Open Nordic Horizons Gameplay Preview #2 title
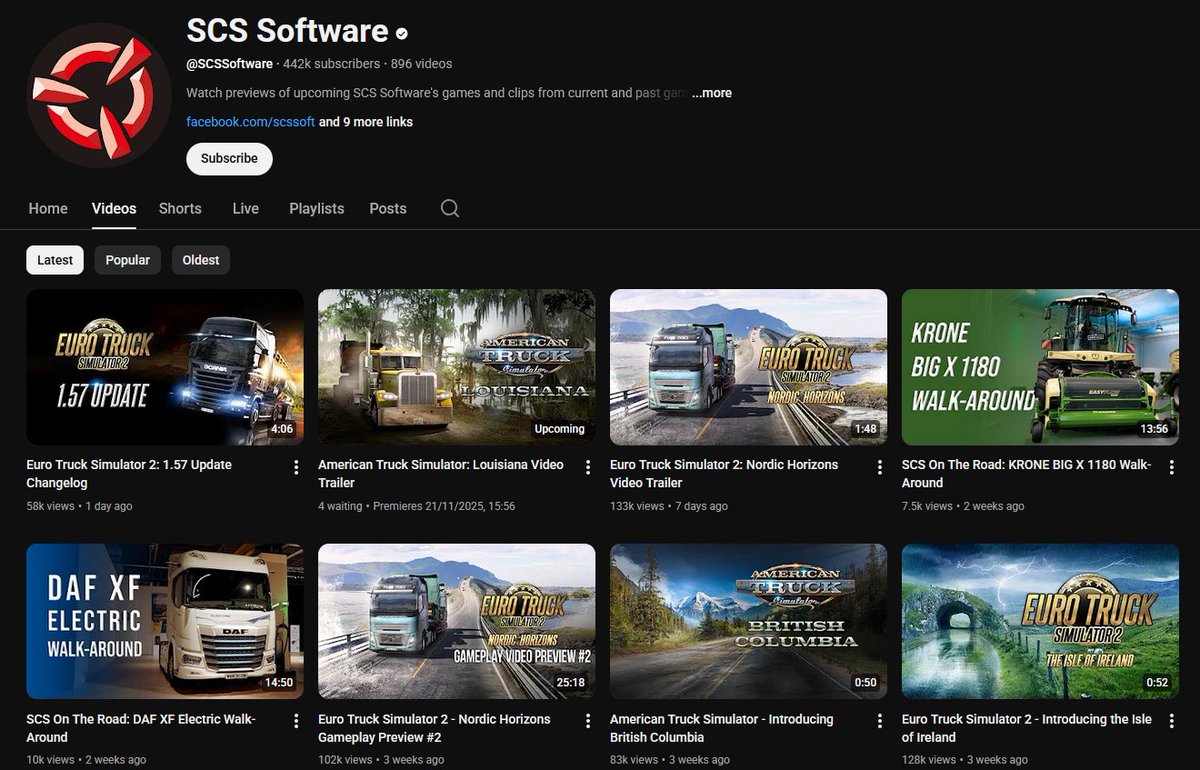The height and width of the screenshot is (770, 1200). point(434,728)
